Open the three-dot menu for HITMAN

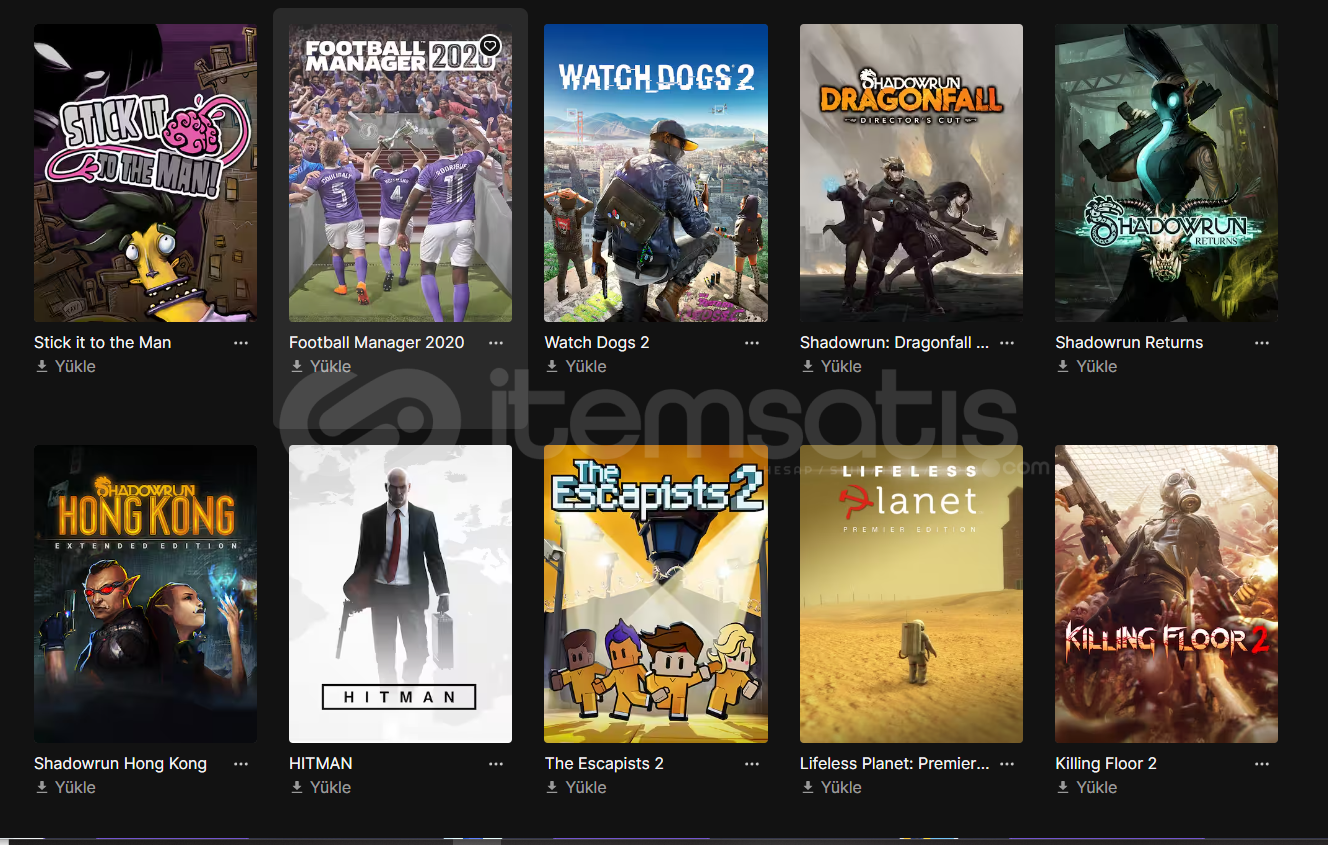(496, 763)
